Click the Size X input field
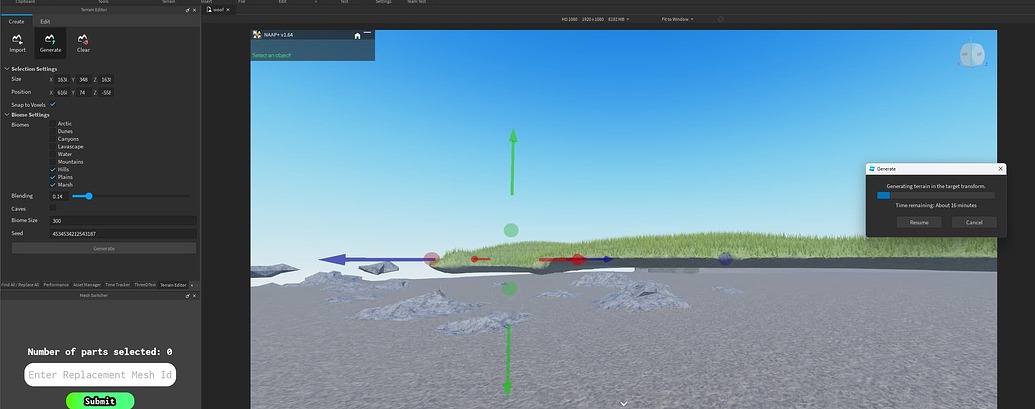This screenshot has width=1035, height=409. pos(63,79)
